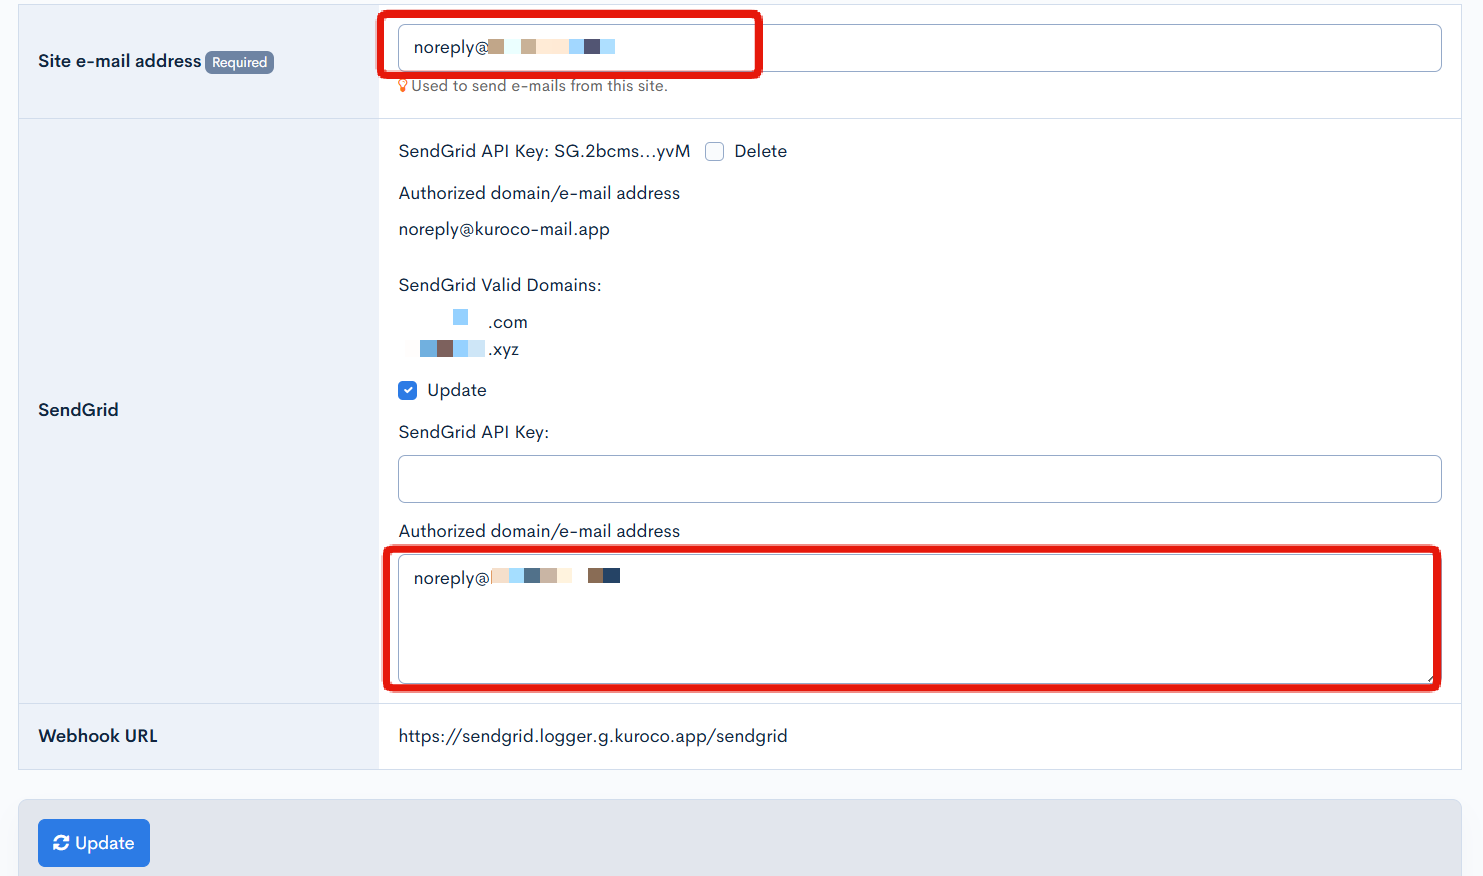This screenshot has width=1483, height=876.
Task: Click the Webhook URL row label
Action: click(x=98, y=736)
